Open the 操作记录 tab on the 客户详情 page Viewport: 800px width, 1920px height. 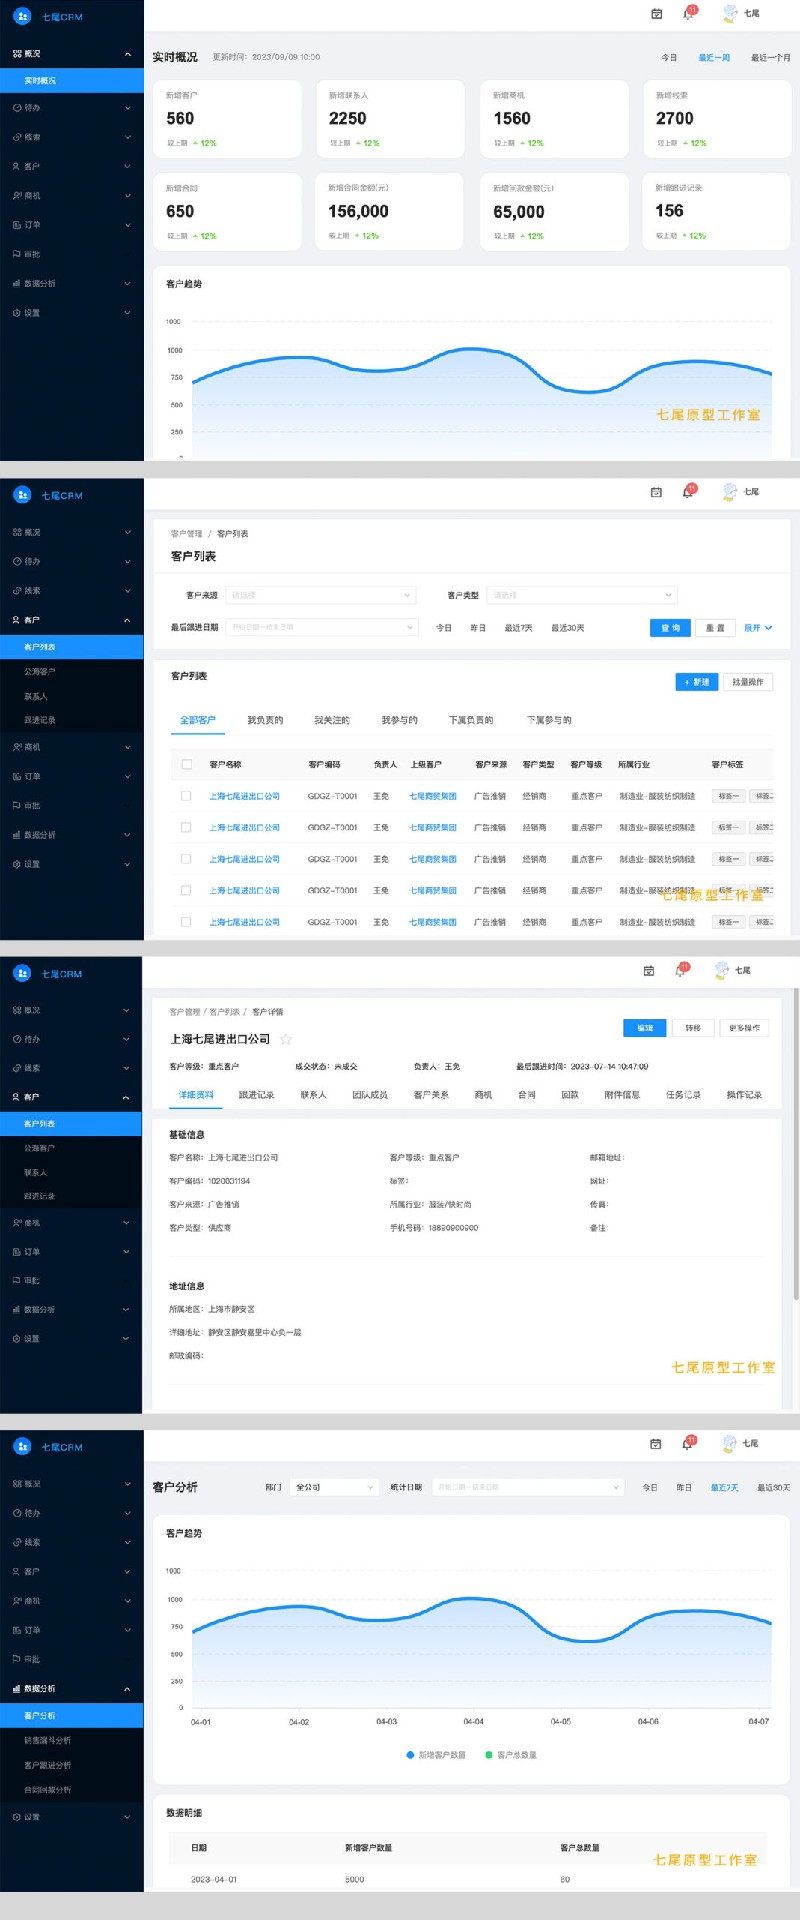744,1095
